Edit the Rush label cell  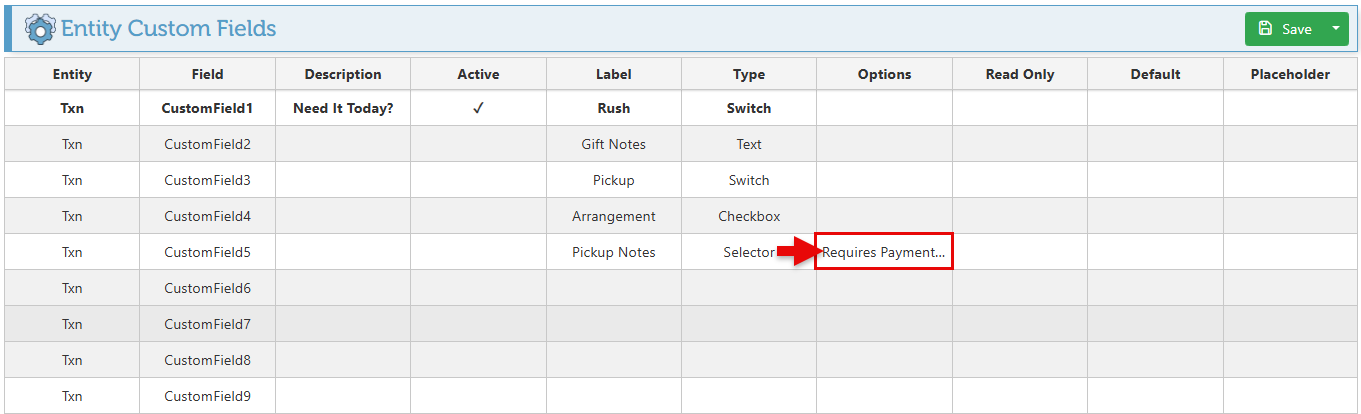pyautogui.click(x=613, y=108)
